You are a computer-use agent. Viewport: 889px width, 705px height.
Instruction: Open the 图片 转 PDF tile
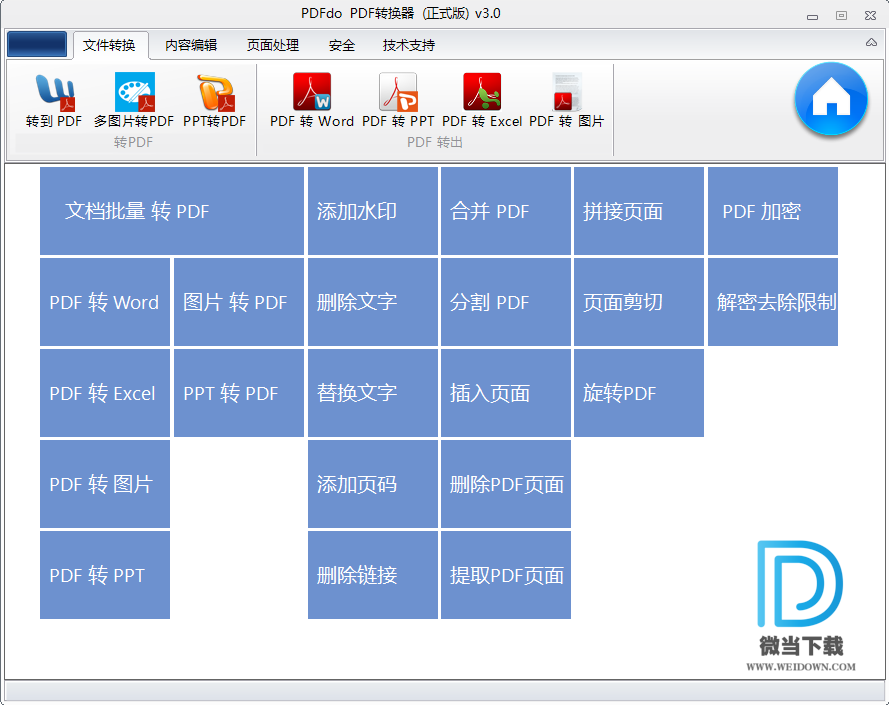(x=239, y=302)
